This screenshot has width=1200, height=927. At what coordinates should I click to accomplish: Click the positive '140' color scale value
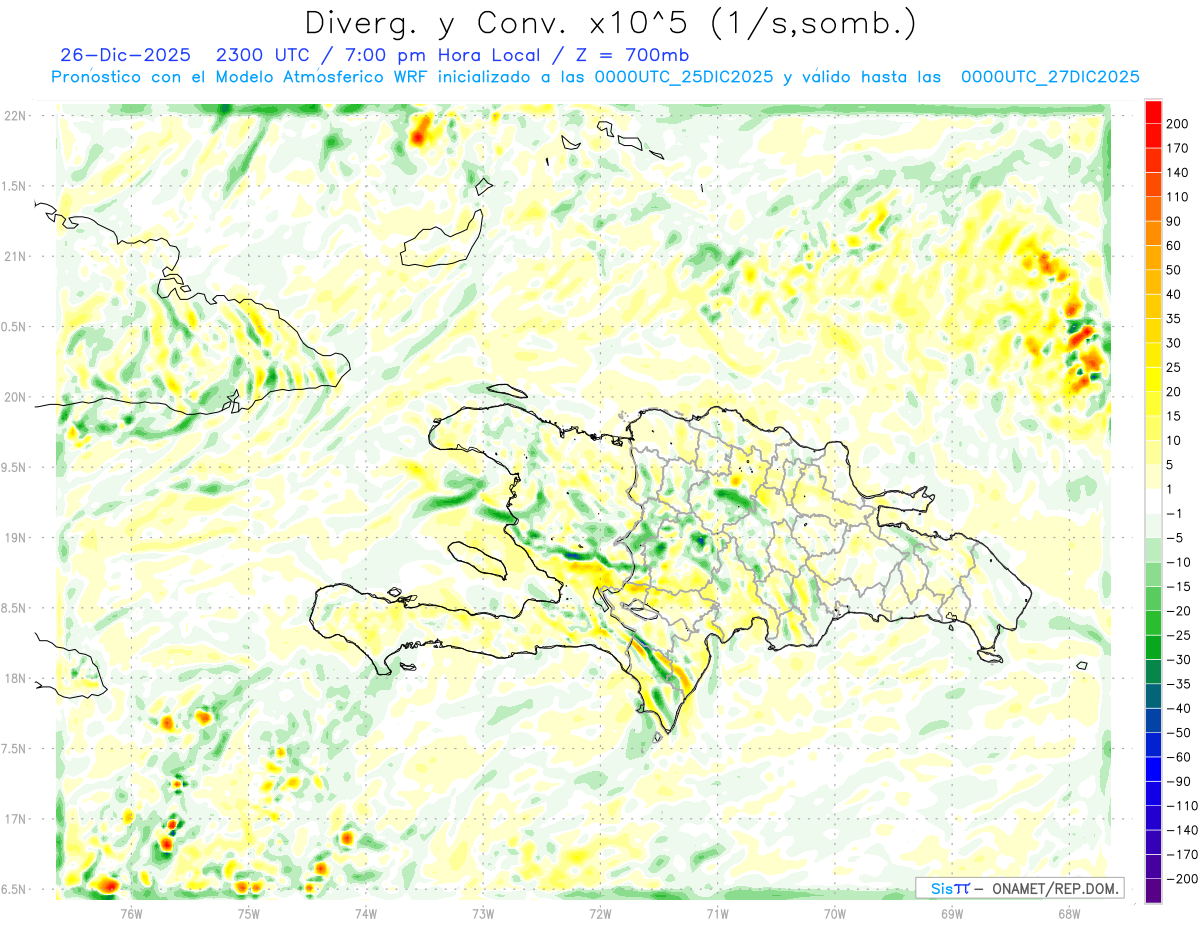point(1177,173)
